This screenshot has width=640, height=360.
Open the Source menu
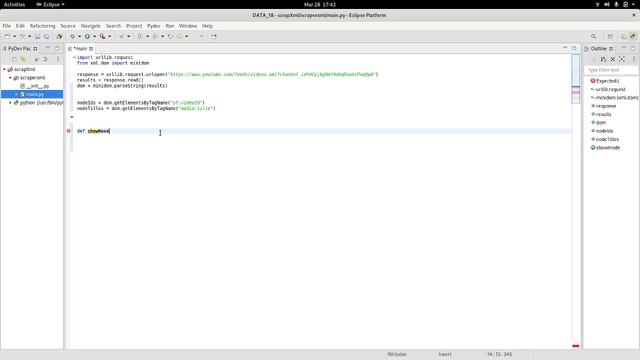pos(68,26)
